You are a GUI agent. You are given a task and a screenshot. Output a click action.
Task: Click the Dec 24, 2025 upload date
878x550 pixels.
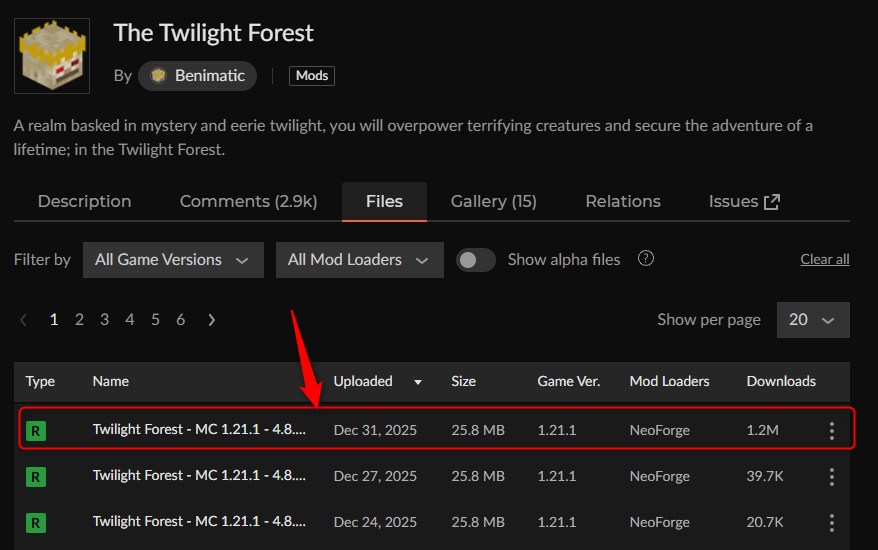pyautogui.click(x=375, y=522)
